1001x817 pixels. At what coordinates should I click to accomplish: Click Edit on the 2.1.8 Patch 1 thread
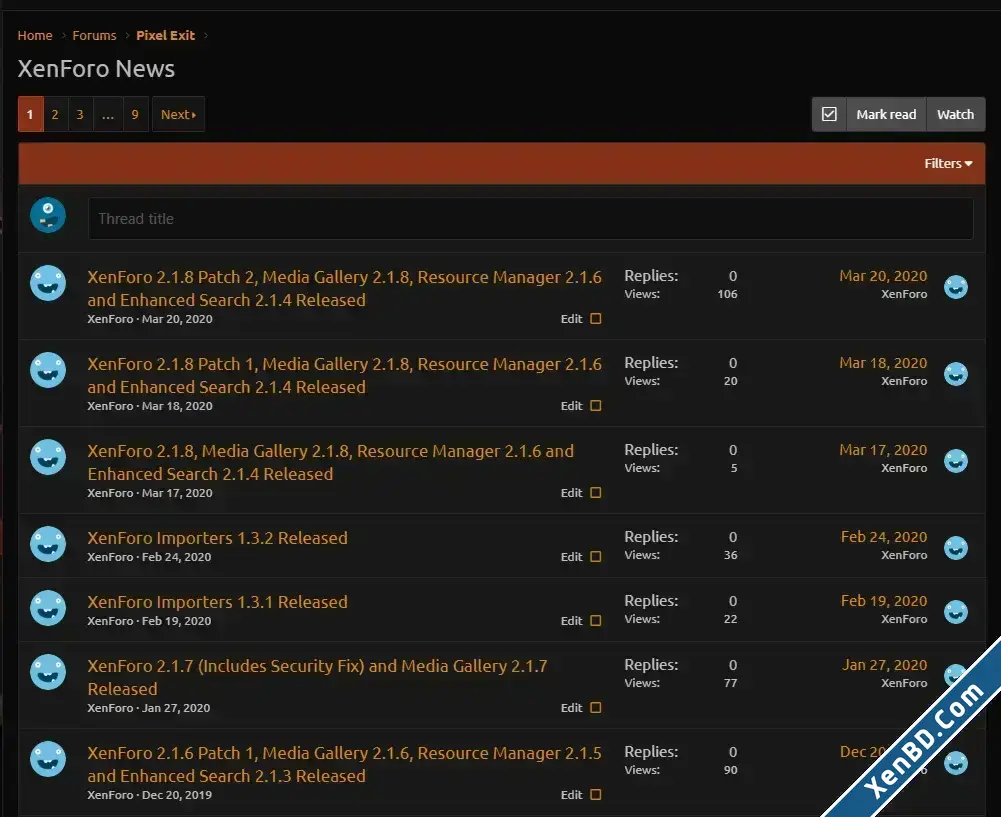[x=571, y=405]
